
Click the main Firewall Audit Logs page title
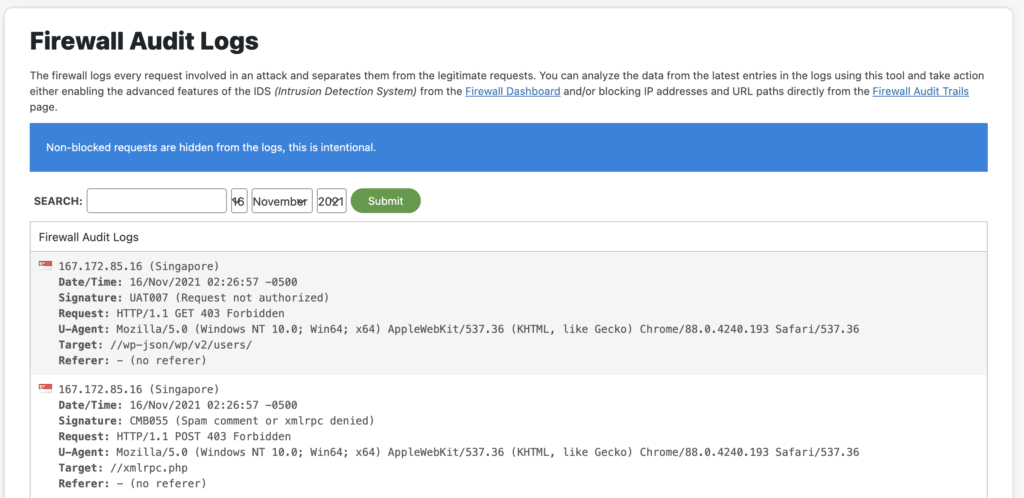144,41
